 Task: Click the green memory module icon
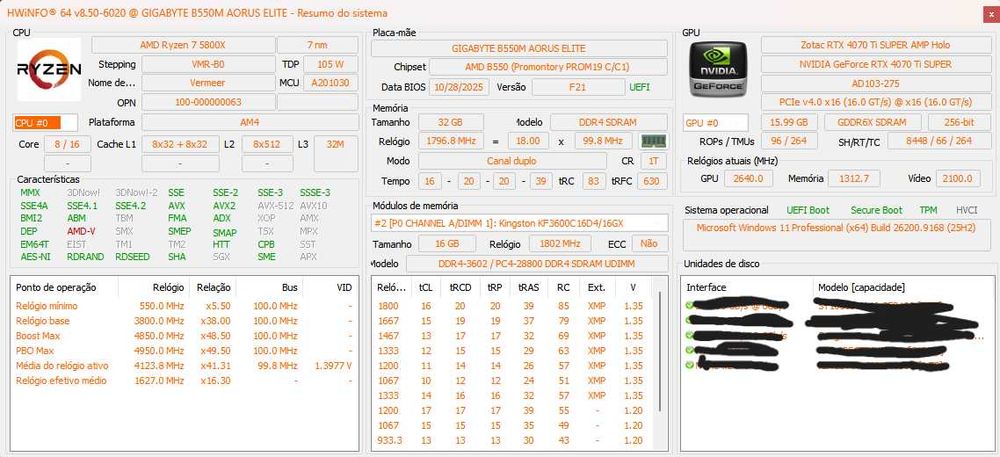pyautogui.click(x=652, y=141)
